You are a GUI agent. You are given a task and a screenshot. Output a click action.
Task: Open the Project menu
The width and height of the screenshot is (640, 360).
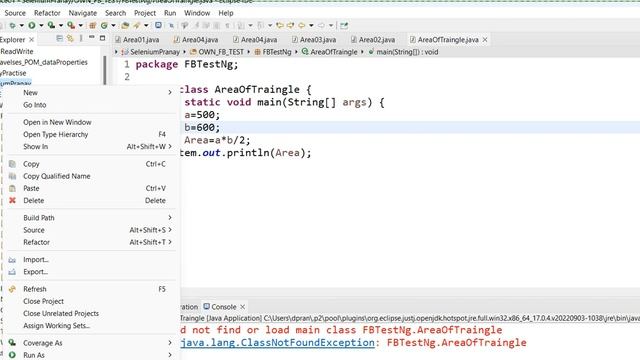[x=145, y=13]
